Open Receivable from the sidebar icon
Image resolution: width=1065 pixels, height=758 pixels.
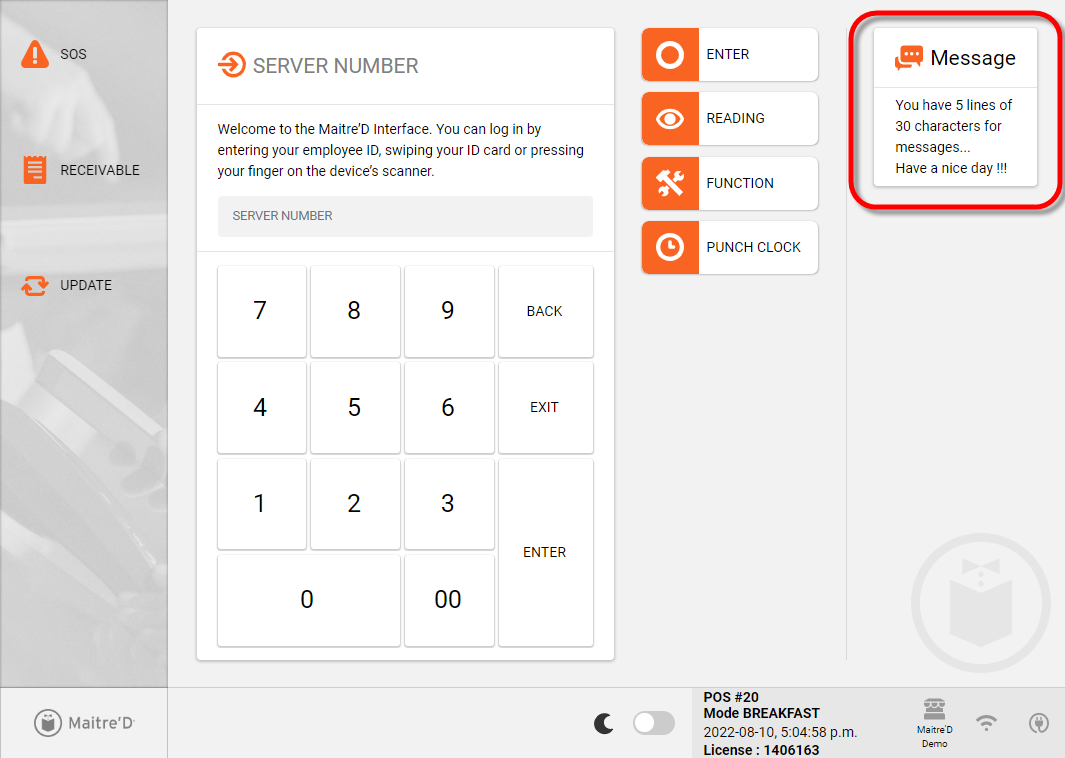point(35,170)
